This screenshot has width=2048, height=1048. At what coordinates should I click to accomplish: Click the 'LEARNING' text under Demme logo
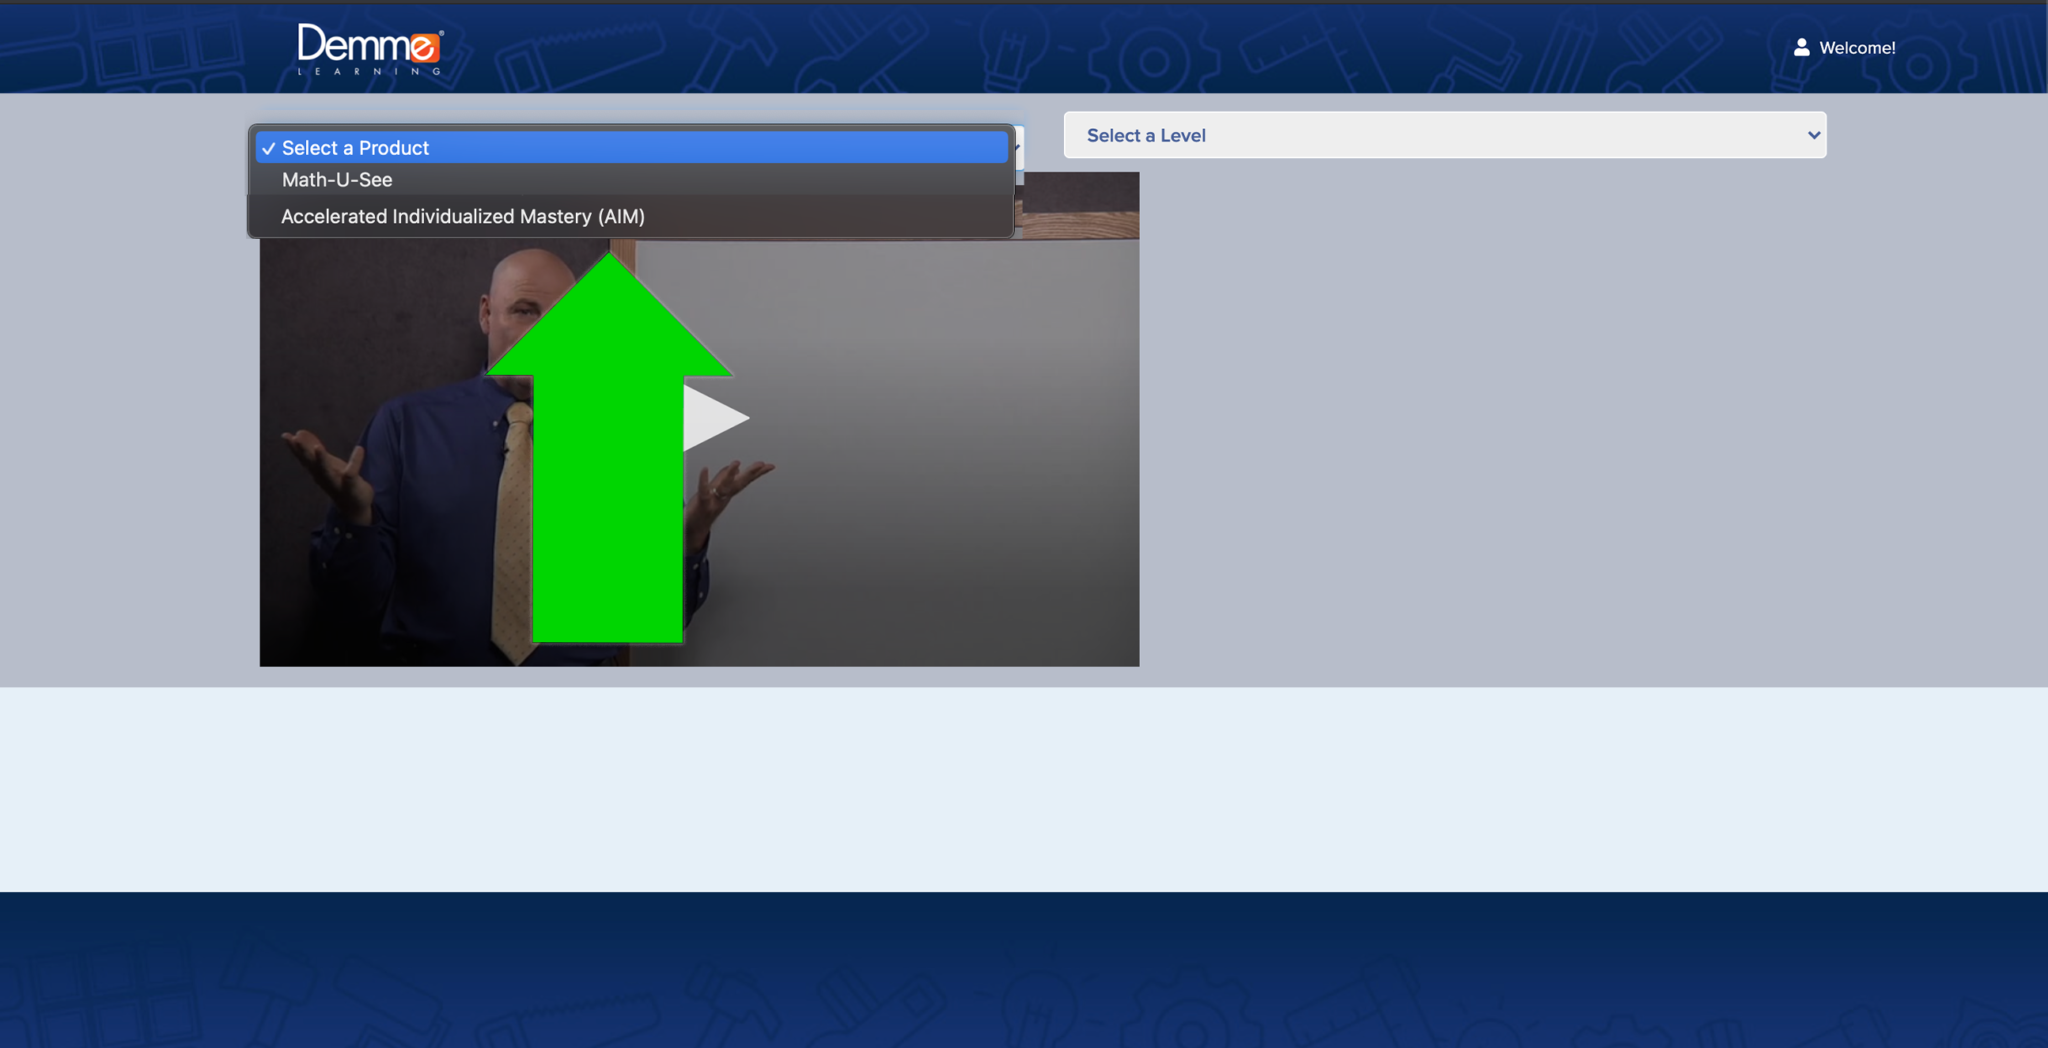369,71
